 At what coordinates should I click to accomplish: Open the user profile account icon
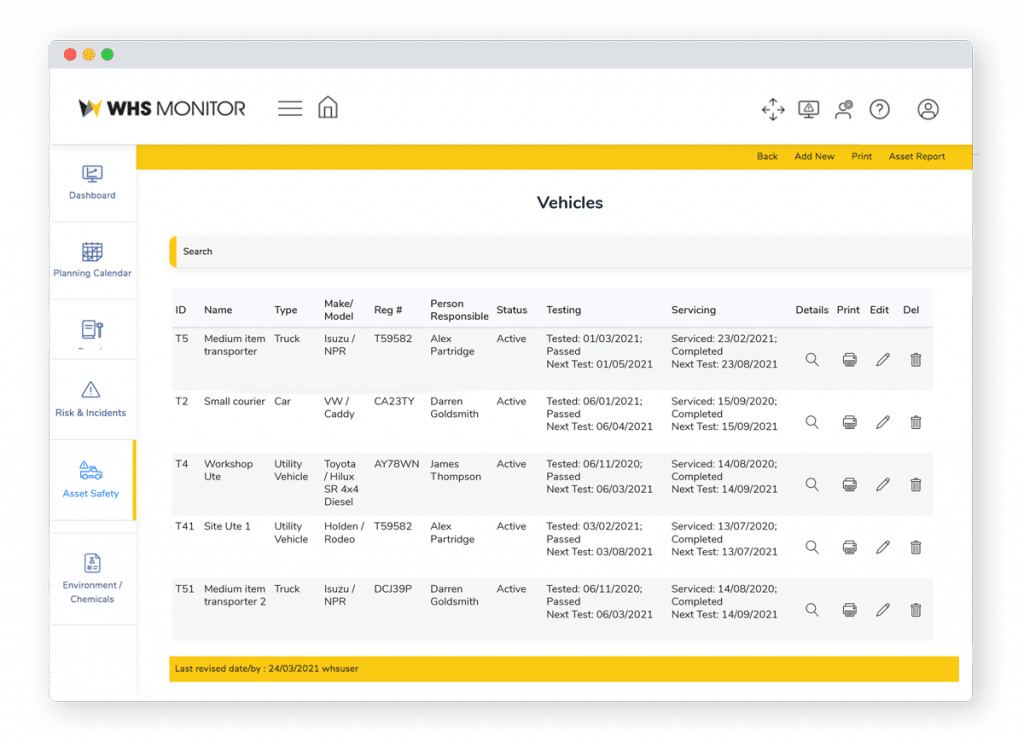(x=927, y=110)
